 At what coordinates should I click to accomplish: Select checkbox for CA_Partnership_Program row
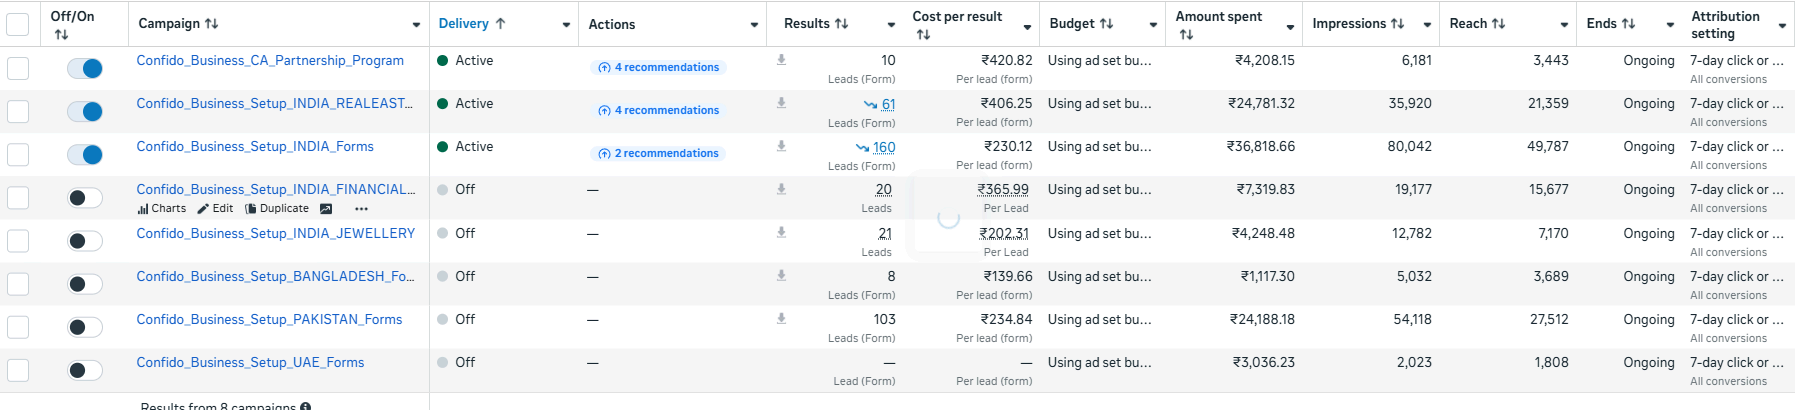(18, 68)
